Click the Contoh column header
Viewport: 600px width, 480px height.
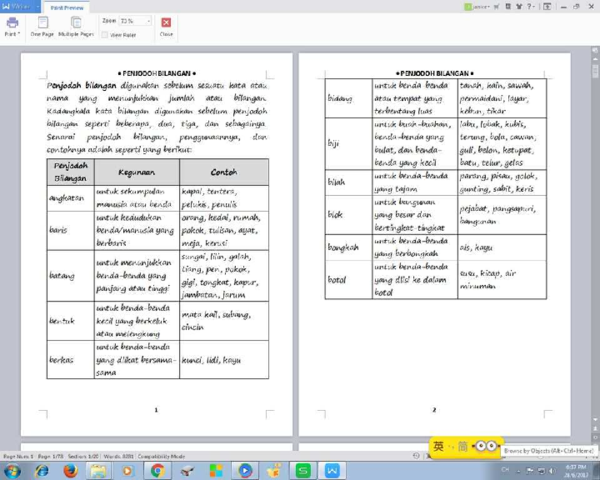(x=224, y=172)
